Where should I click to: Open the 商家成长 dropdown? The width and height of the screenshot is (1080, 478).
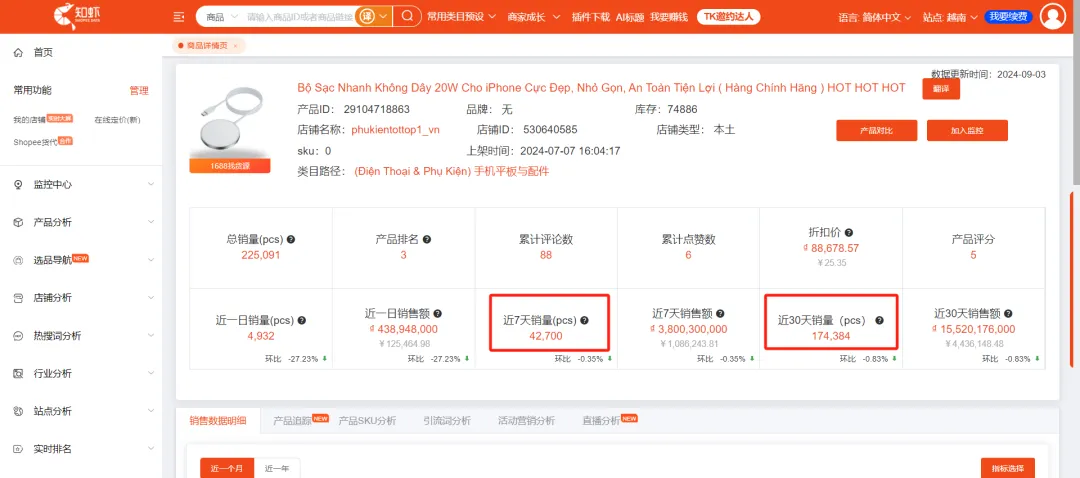pyautogui.click(x=534, y=17)
